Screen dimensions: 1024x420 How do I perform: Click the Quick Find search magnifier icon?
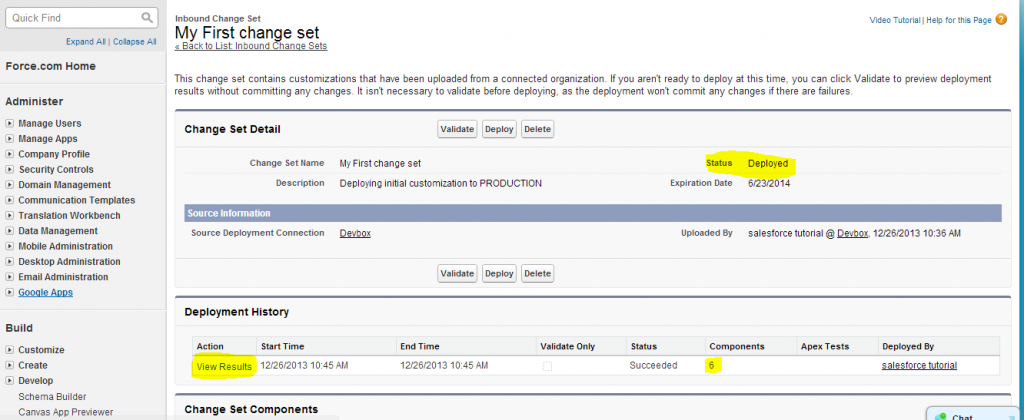point(147,18)
